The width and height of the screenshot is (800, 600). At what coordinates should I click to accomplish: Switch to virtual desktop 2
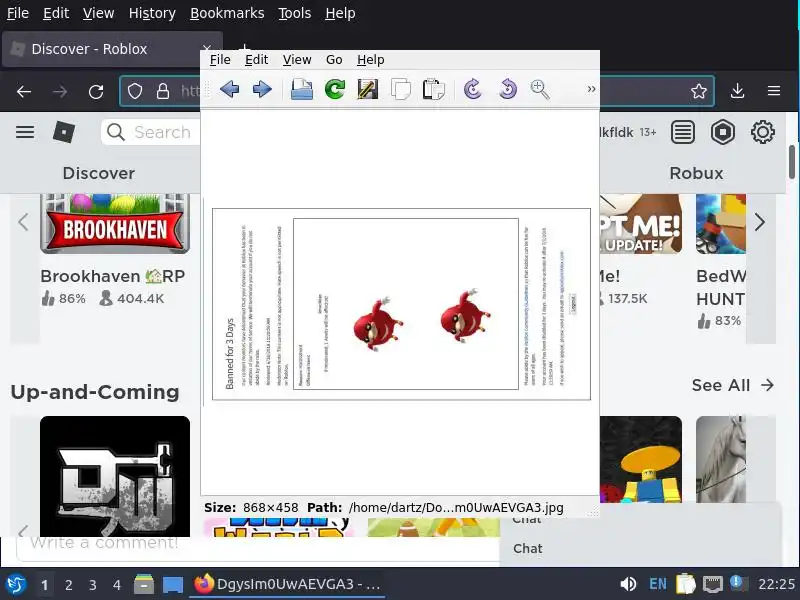68,585
